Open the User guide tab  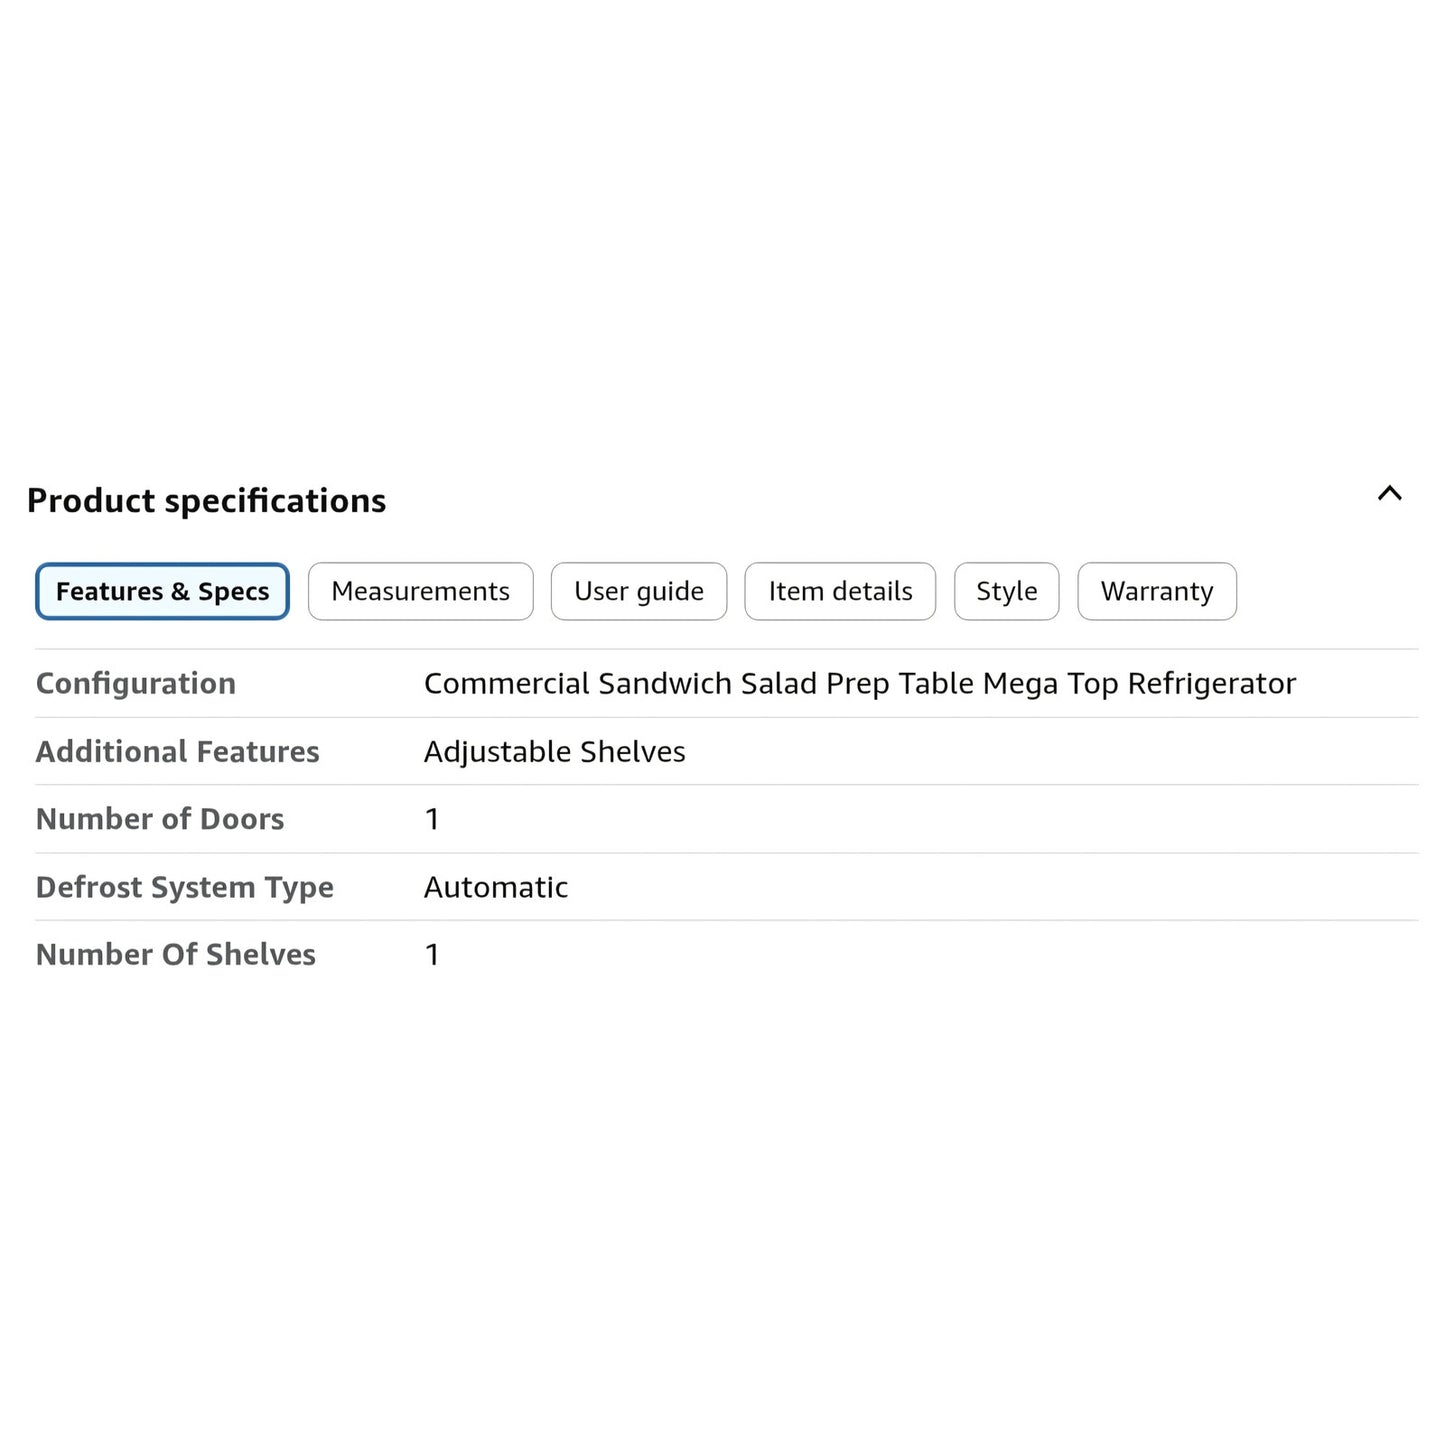click(638, 591)
